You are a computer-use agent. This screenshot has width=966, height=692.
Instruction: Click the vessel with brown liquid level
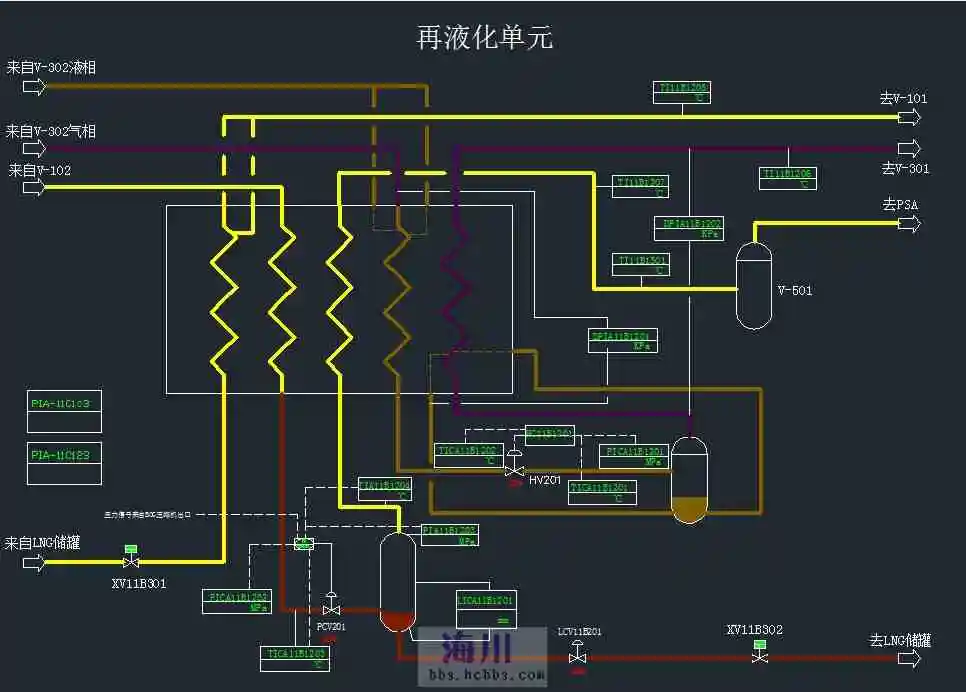(x=689, y=480)
